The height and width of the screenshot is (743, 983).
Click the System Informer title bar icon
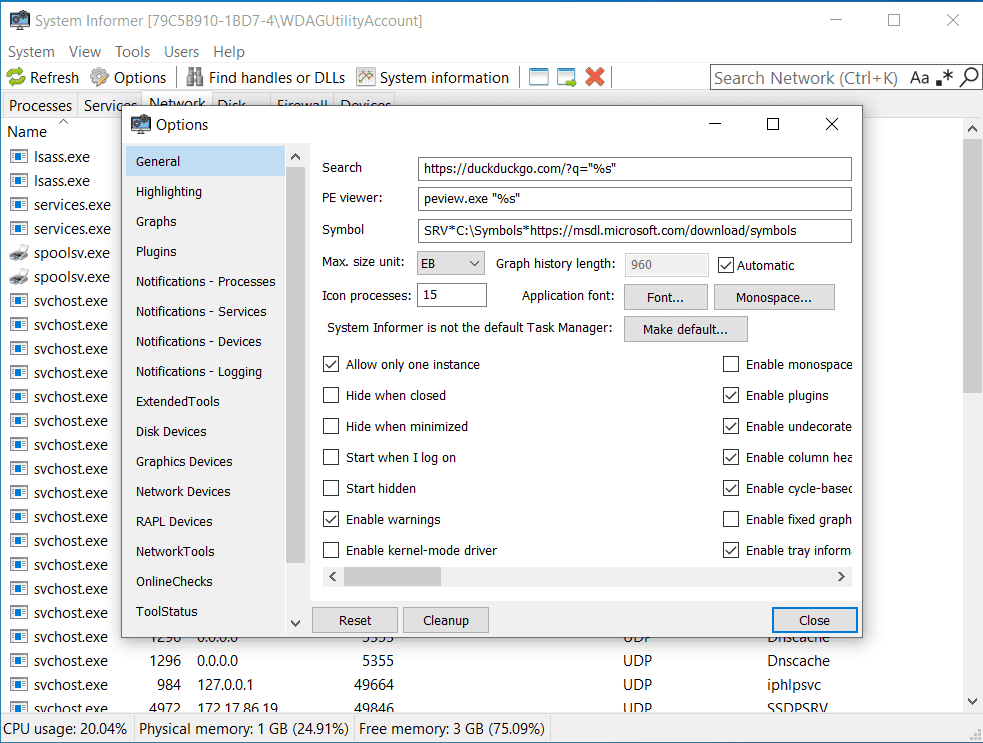point(19,20)
